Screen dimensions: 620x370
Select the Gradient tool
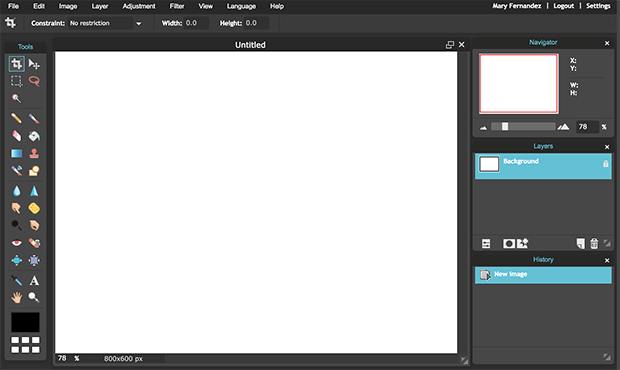tap(16, 153)
